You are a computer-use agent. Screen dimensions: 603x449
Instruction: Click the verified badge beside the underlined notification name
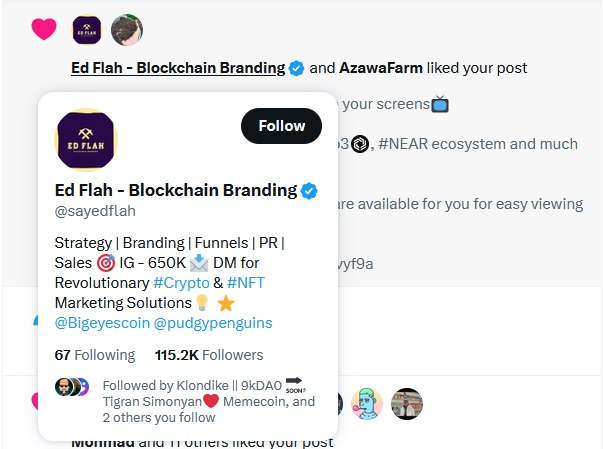click(x=297, y=68)
